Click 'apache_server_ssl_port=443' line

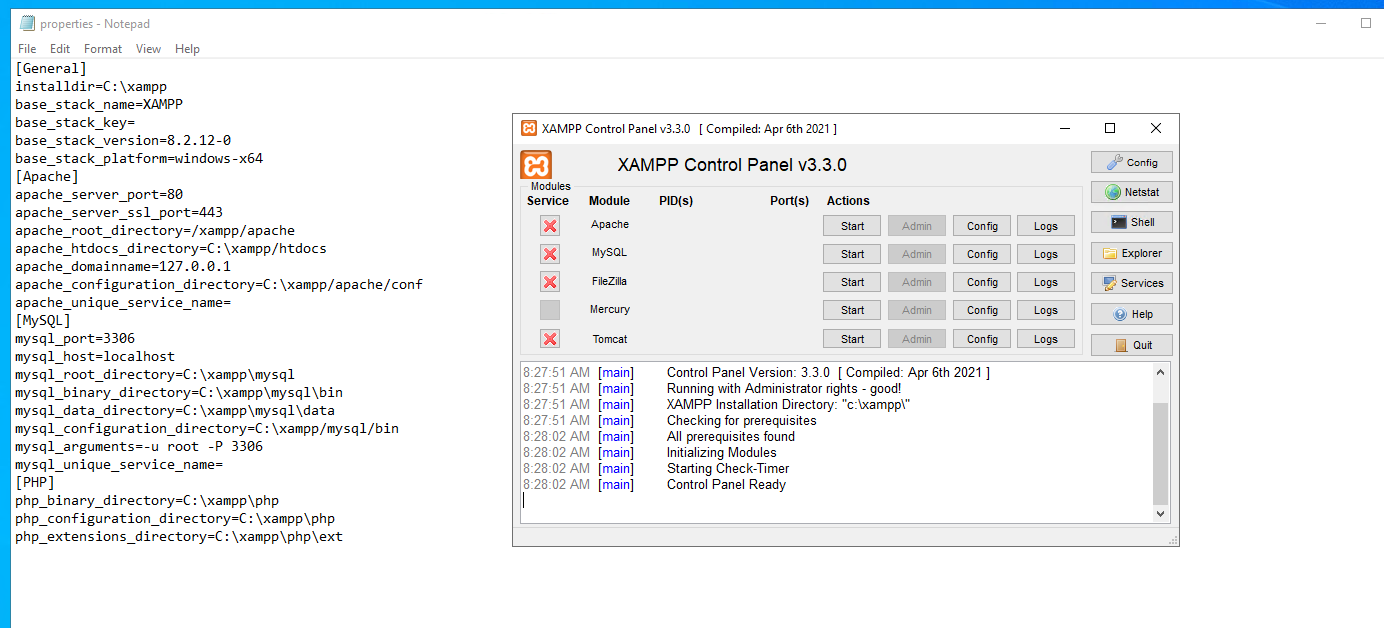[119, 213]
